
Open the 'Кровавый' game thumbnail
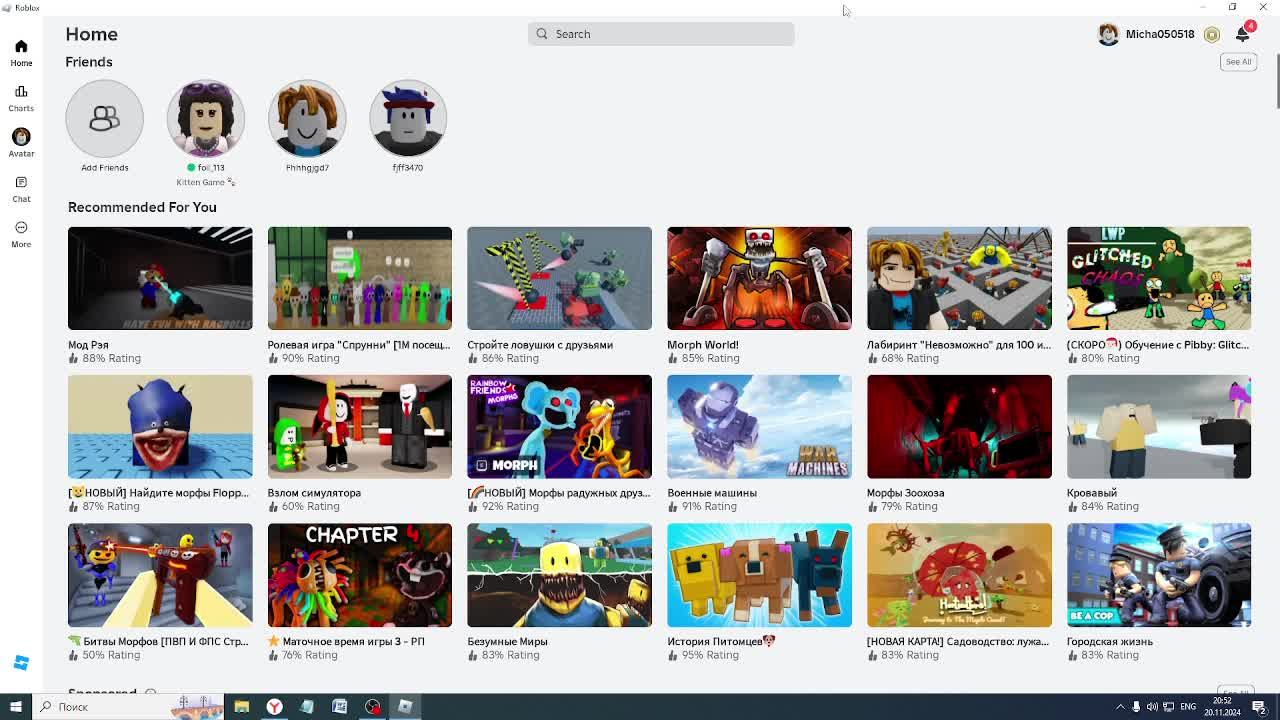point(1159,427)
